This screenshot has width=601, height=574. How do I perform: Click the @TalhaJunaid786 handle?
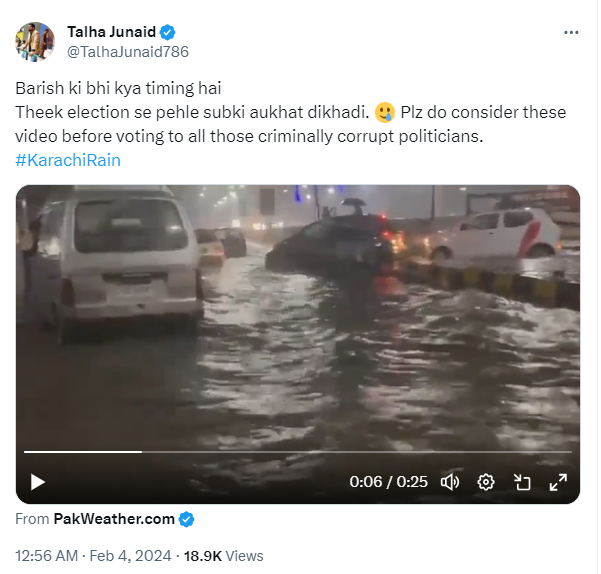(128, 52)
